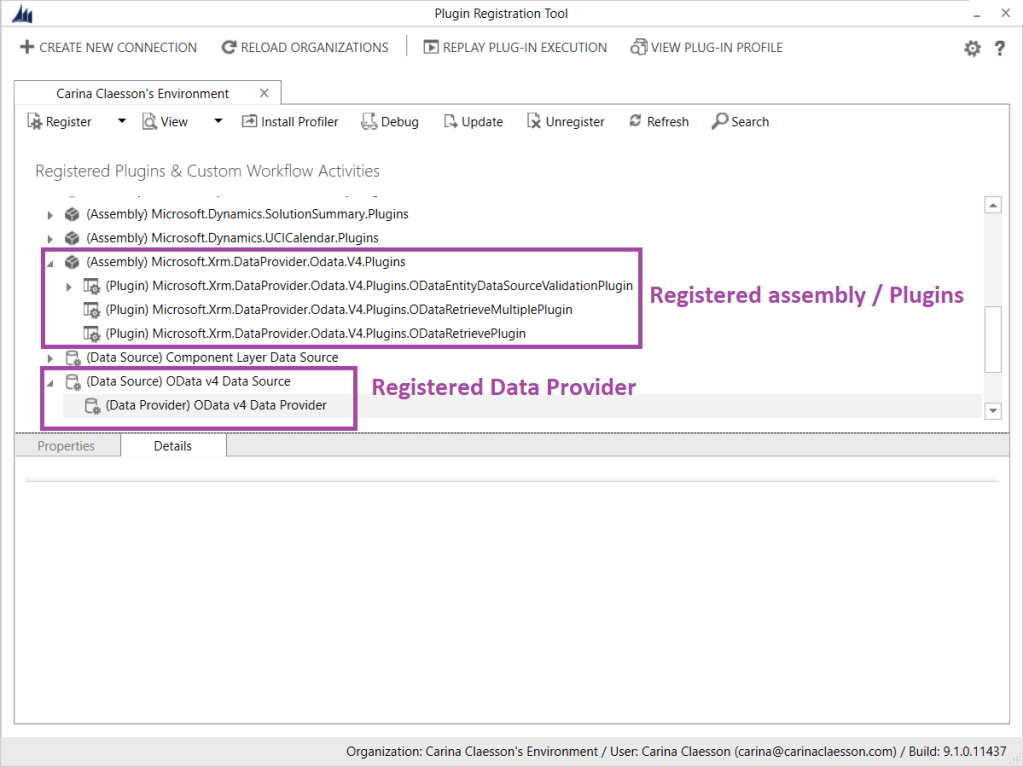Expand the Component Layer Data Source node

point(50,358)
